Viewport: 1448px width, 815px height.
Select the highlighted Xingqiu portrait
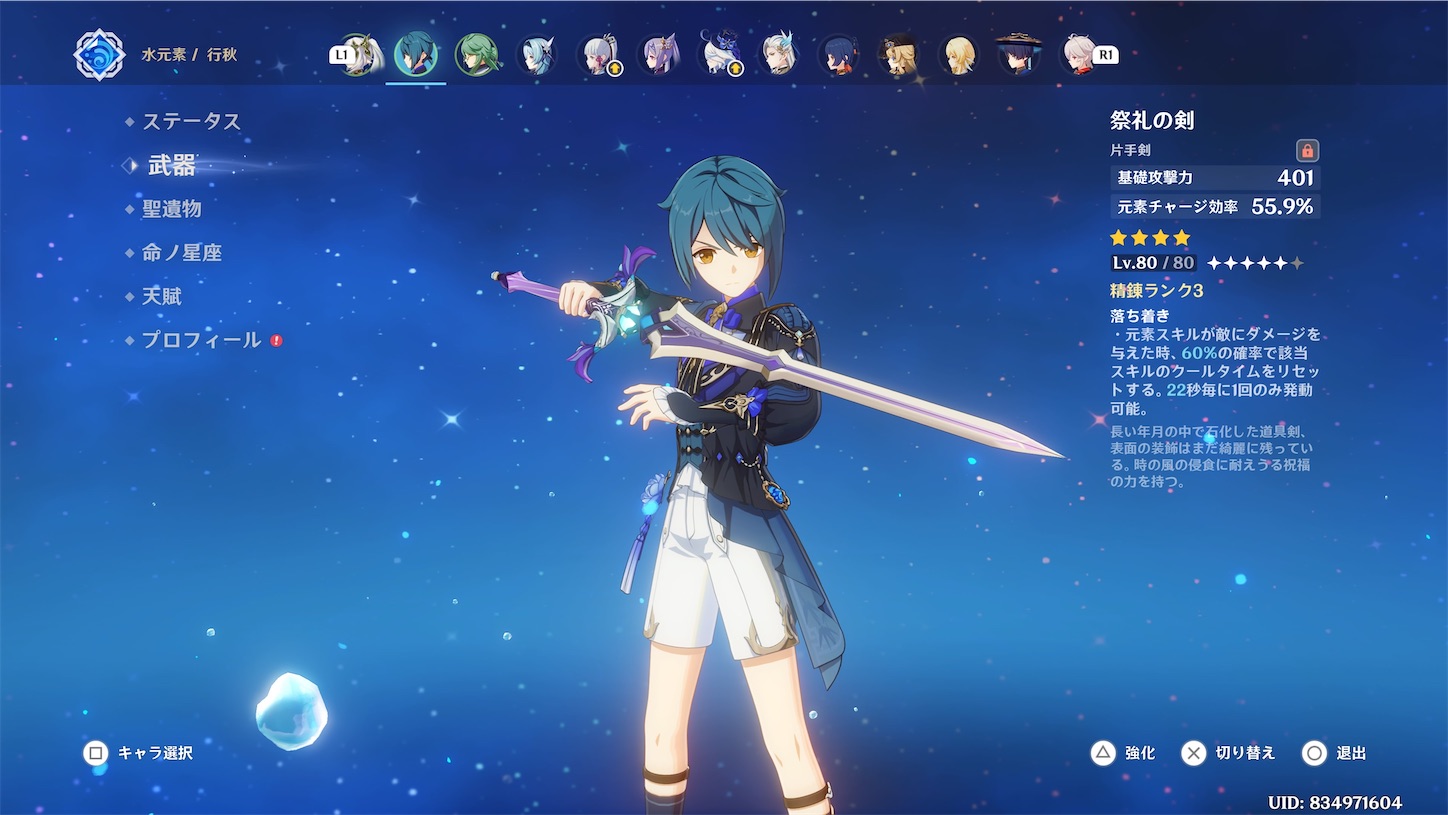point(415,55)
